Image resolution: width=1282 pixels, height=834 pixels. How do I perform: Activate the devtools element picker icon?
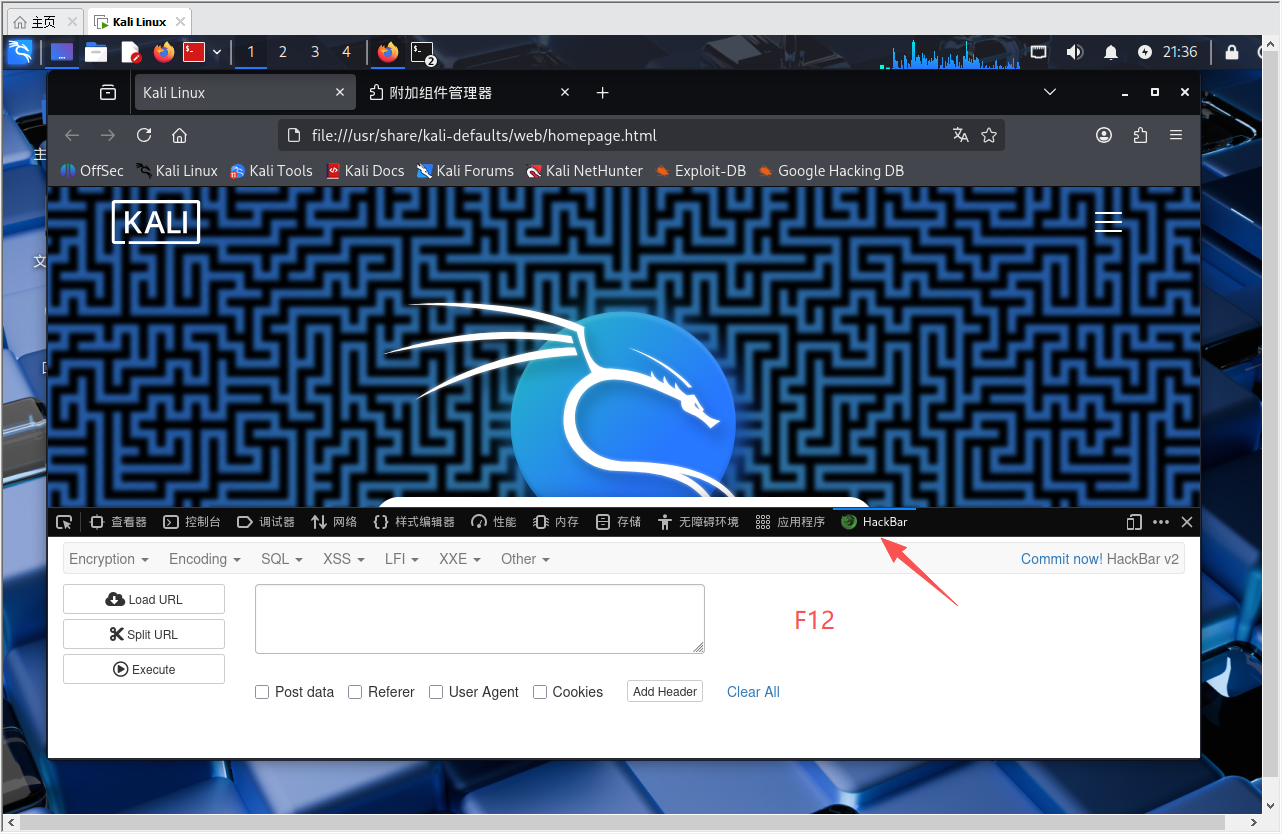64,522
